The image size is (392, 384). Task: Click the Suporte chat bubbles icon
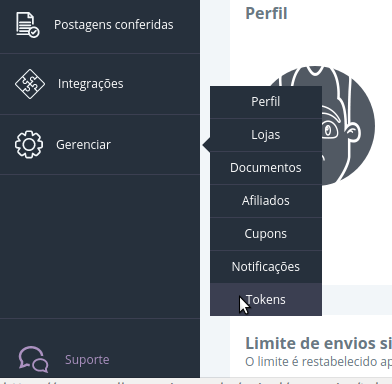33,359
